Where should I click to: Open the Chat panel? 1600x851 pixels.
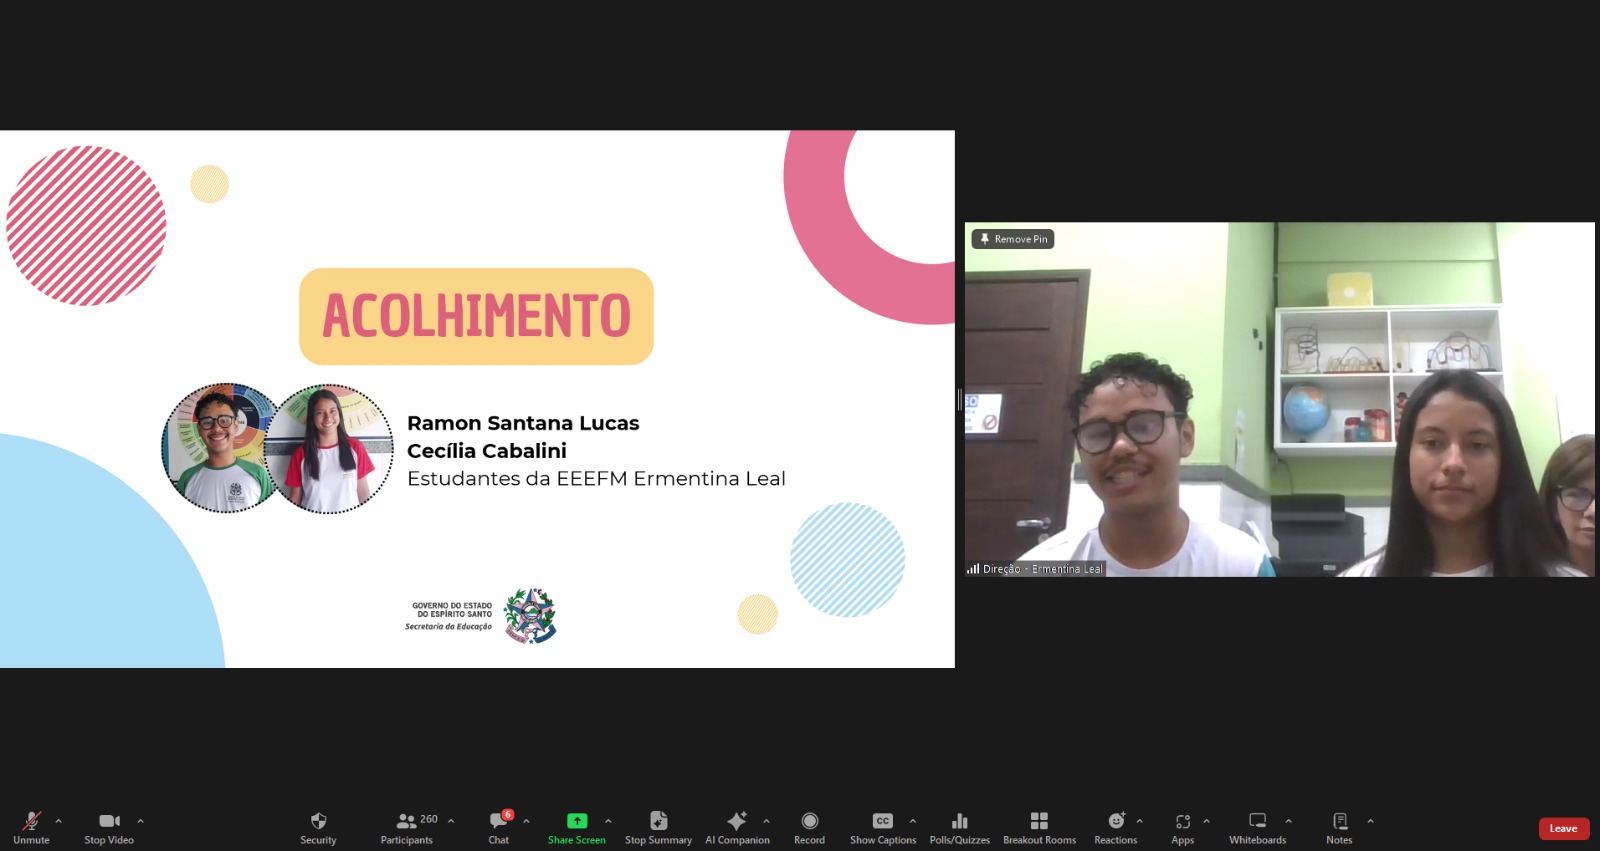(498, 828)
